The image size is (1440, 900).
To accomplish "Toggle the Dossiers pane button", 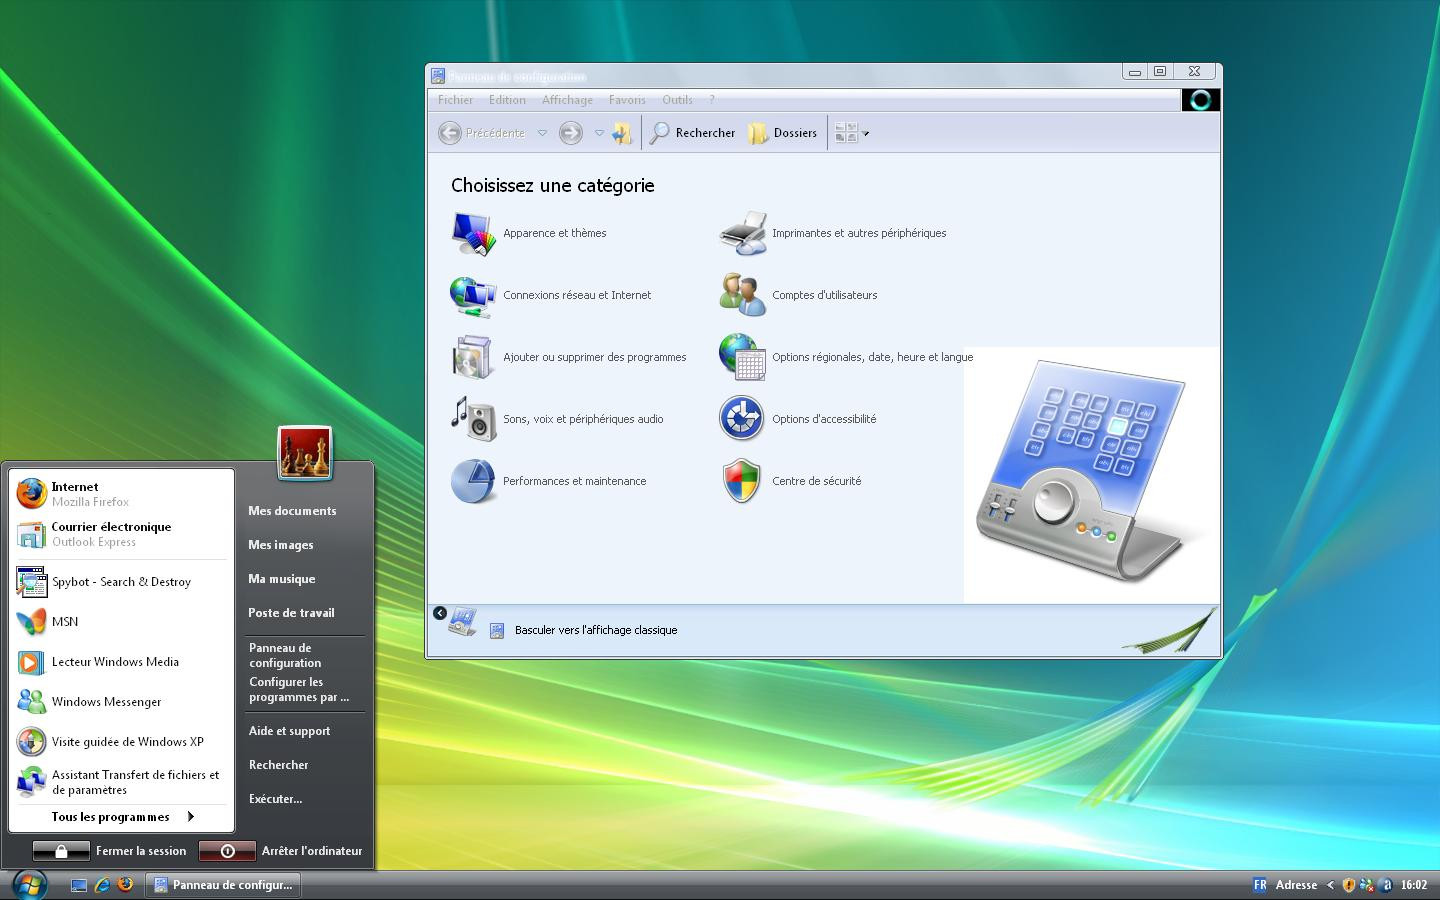I will click(783, 133).
